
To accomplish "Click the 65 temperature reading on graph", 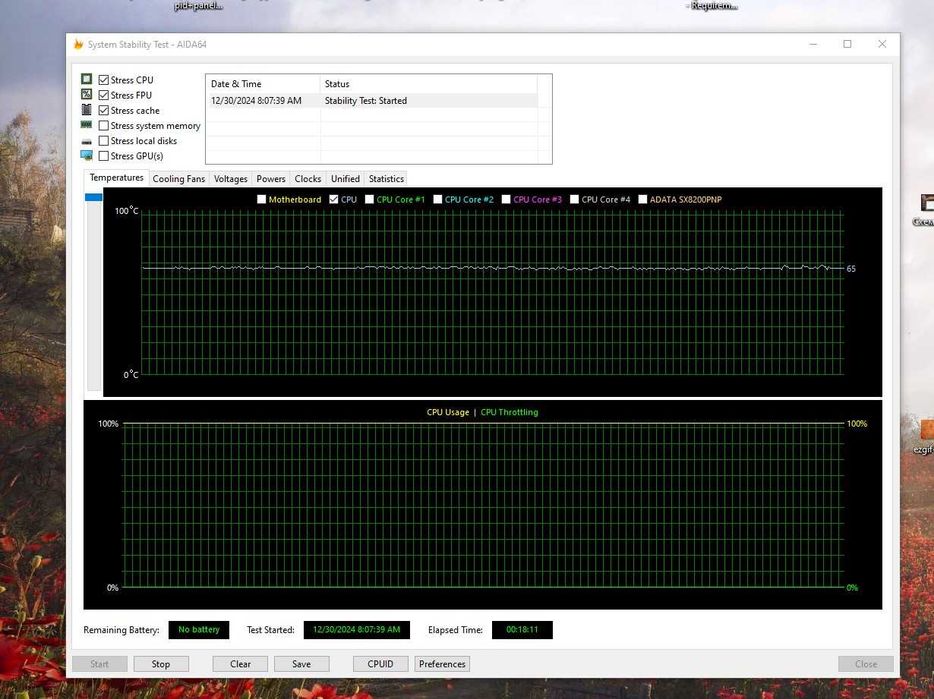I will [x=851, y=269].
